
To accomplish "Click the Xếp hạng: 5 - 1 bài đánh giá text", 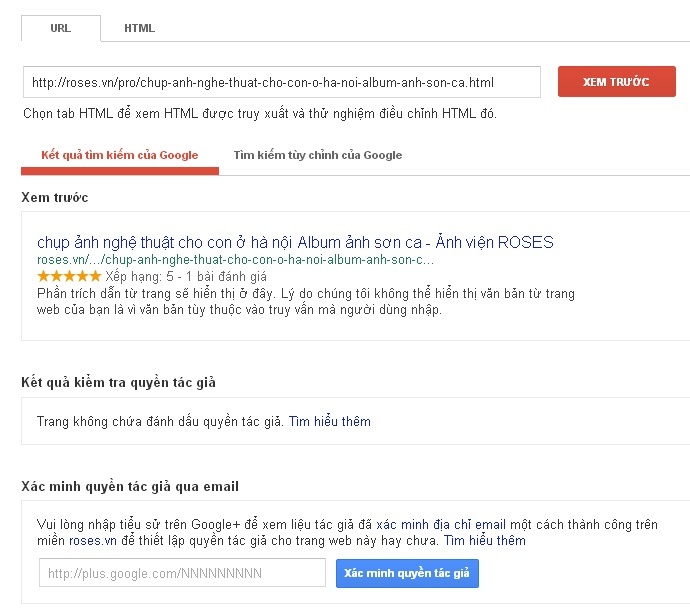I will (x=186, y=276).
